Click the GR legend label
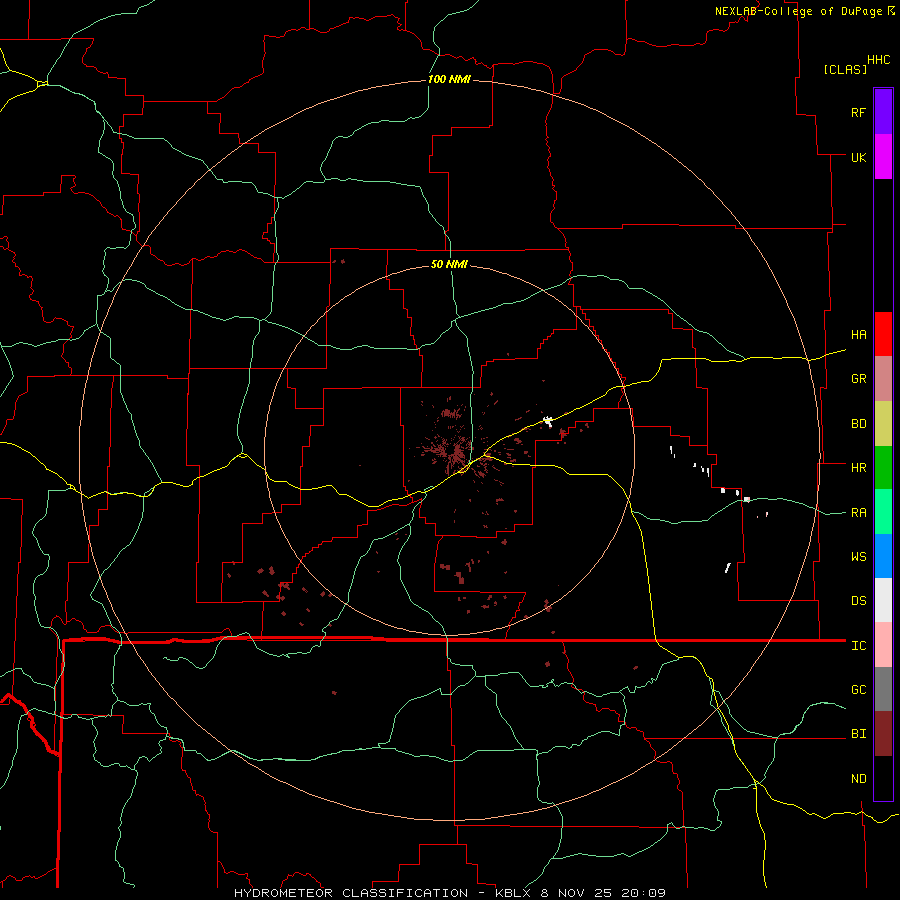The image size is (900, 900). (x=858, y=379)
